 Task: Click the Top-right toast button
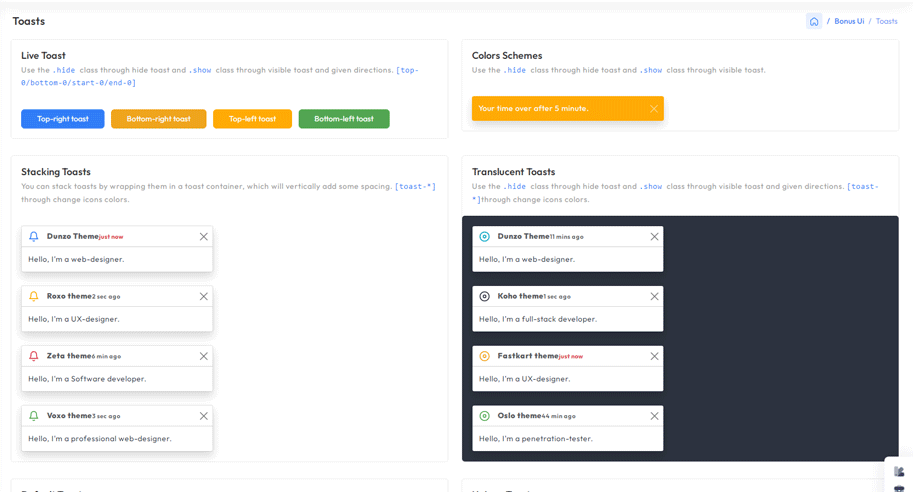point(63,119)
